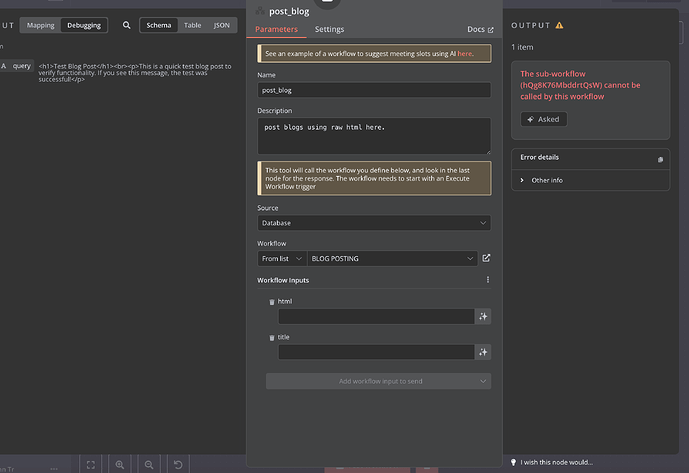Image resolution: width=689 pixels, height=473 pixels.
Task: Click the '1 item' output count text
Action: pyautogui.click(x=522, y=47)
